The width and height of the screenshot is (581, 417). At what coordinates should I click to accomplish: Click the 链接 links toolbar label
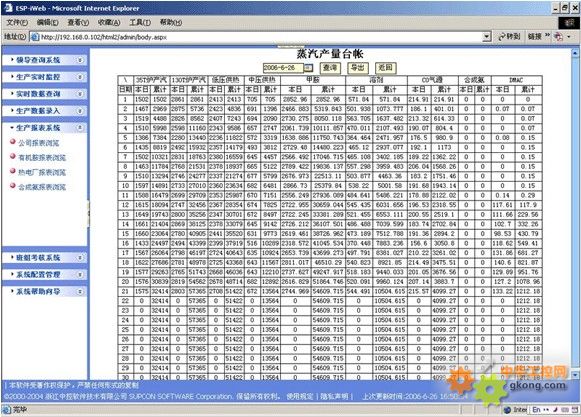point(534,37)
